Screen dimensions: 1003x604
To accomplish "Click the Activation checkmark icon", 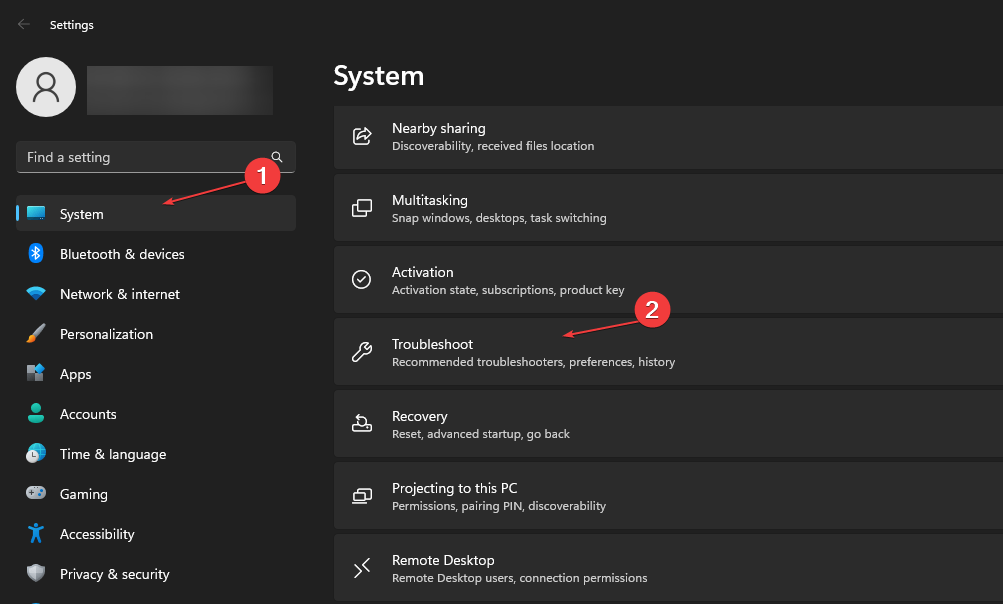I will pyautogui.click(x=362, y=280).
